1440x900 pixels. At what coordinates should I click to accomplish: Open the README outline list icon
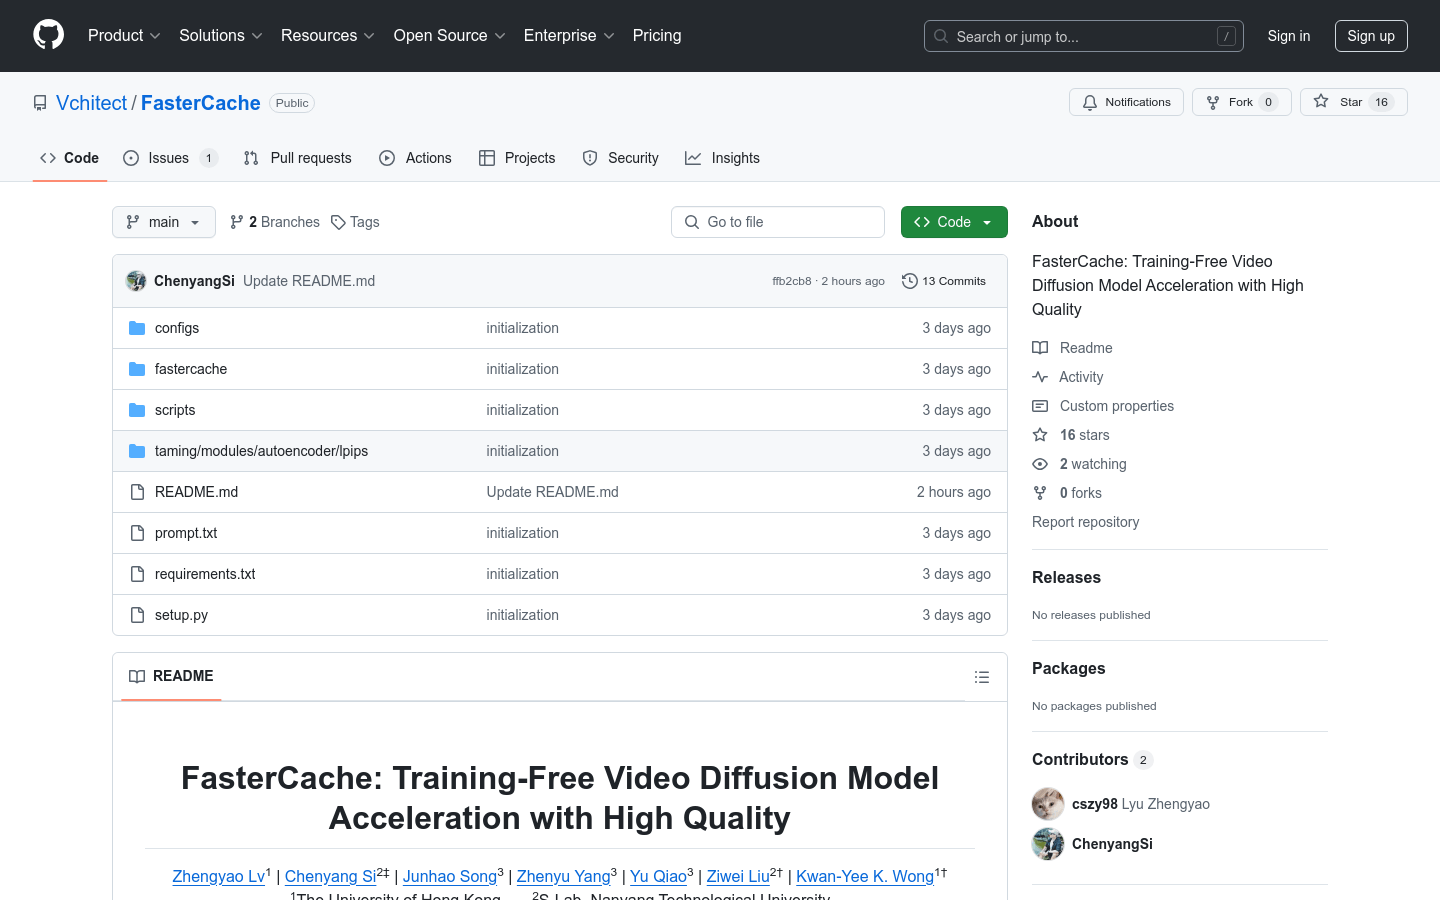pos(982,677)
